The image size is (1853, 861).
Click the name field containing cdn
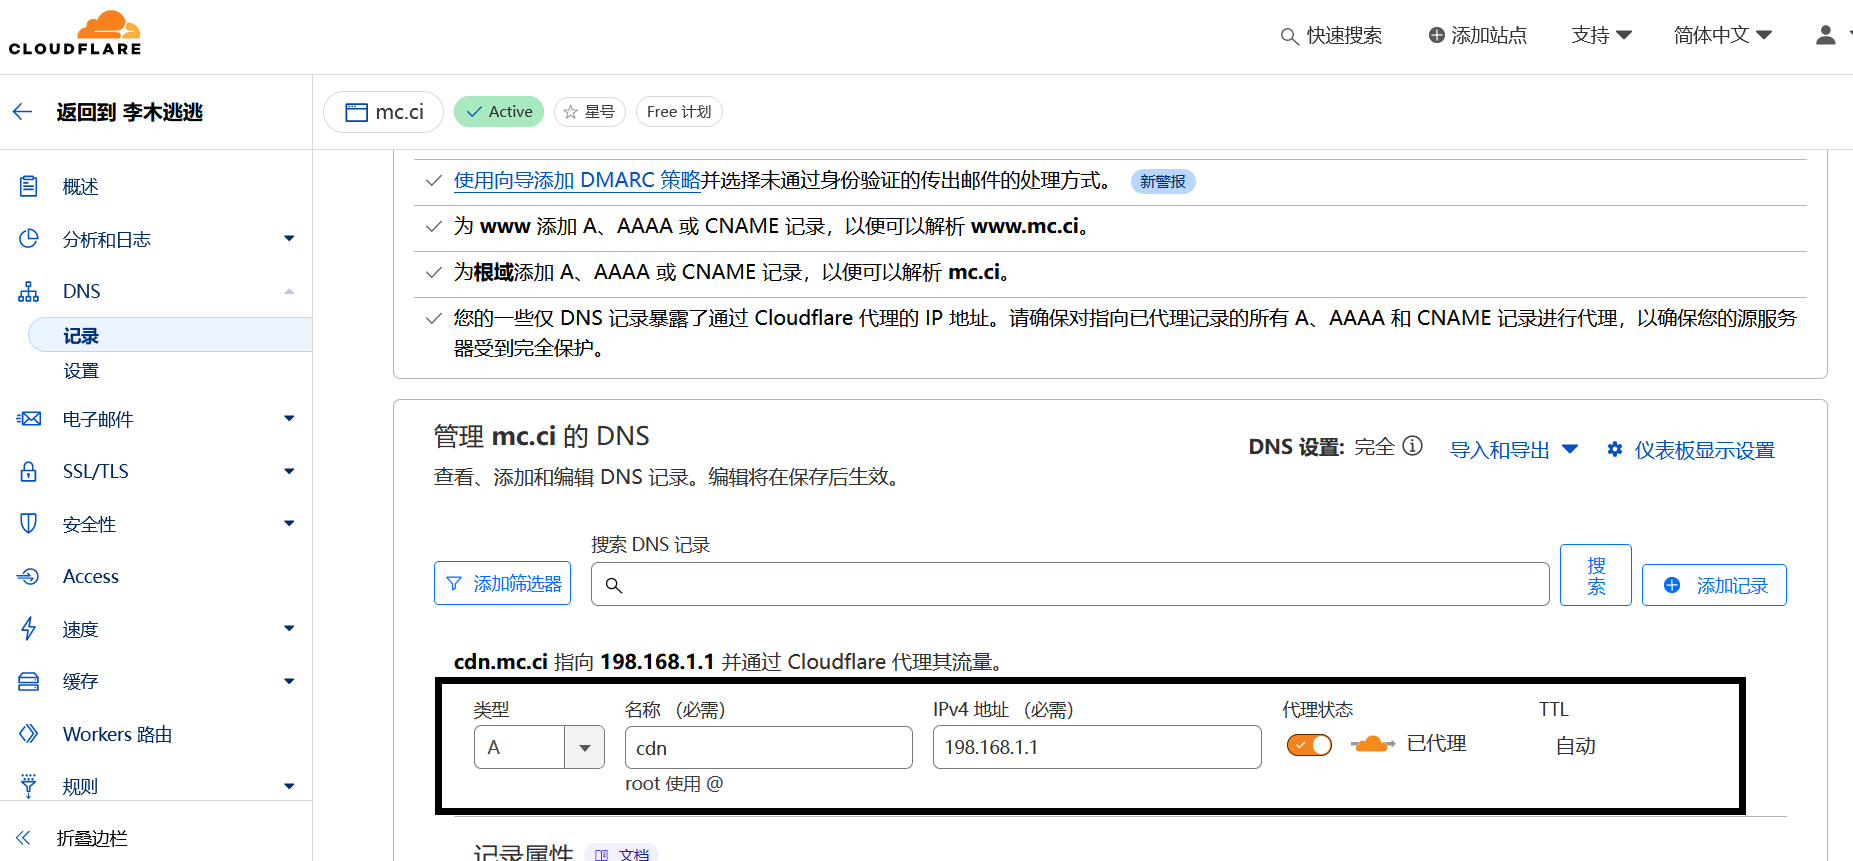click(x=768, y=747)
